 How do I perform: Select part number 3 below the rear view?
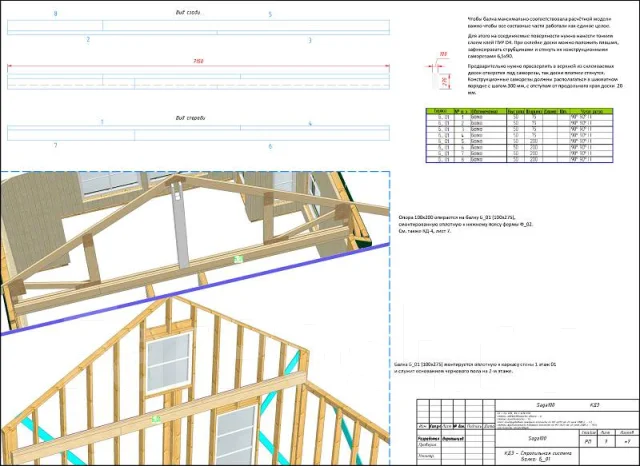coord(310,40)
